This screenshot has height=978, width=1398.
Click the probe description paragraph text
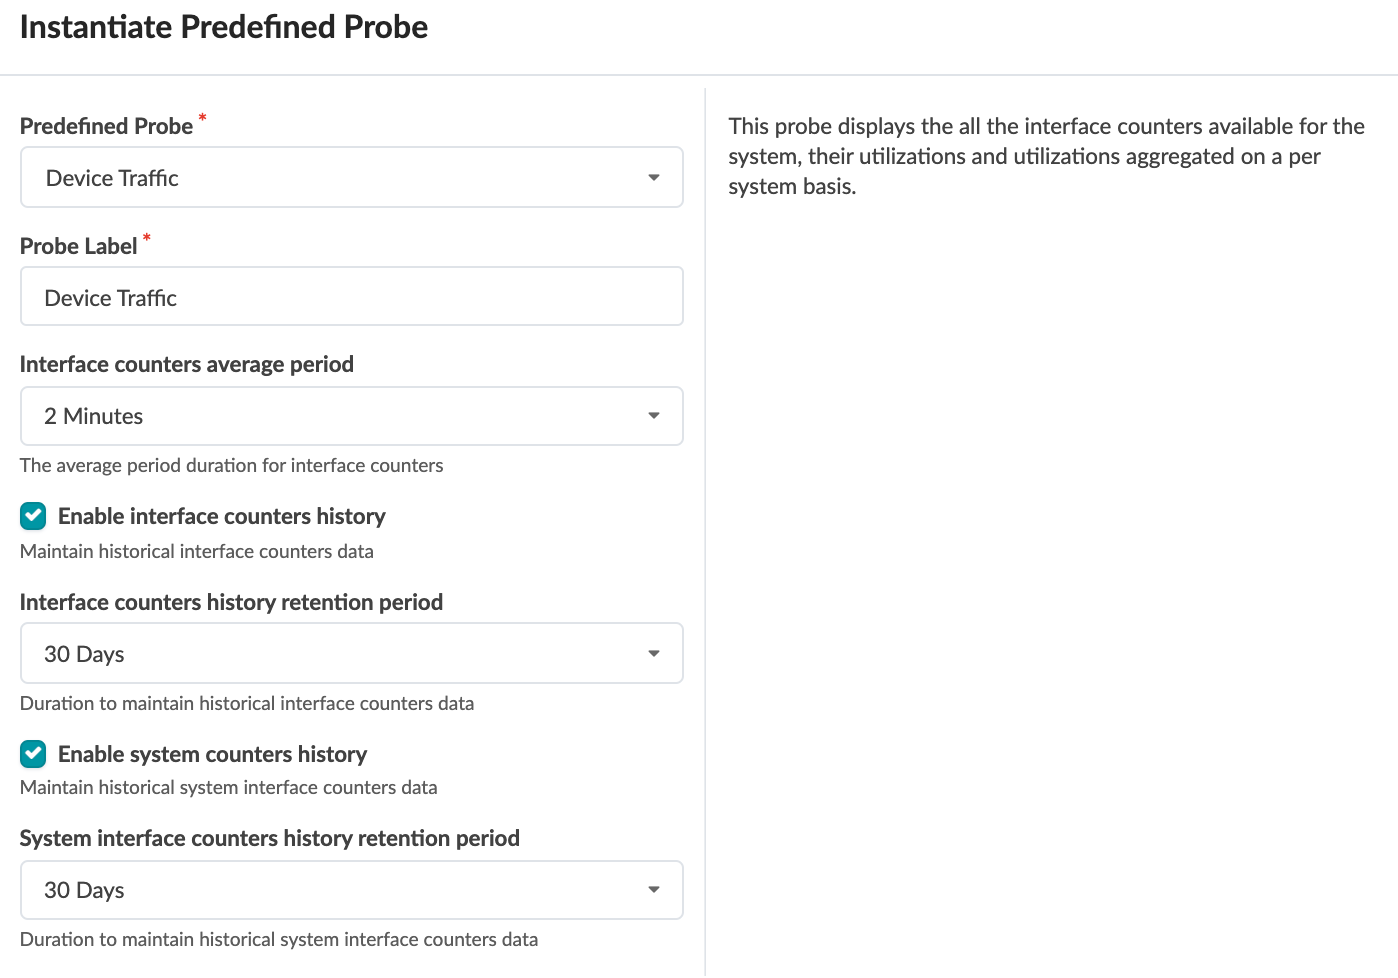coord(1045,156)
